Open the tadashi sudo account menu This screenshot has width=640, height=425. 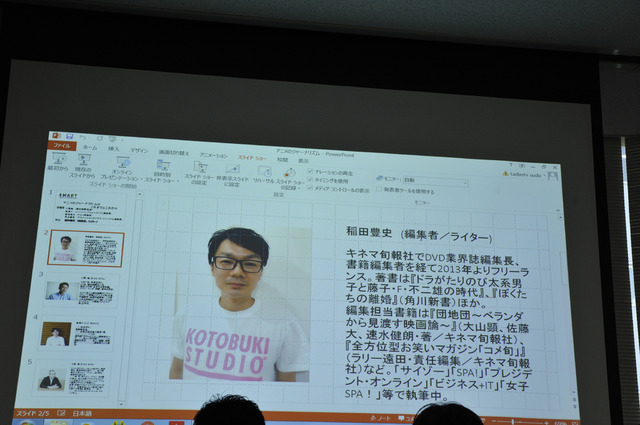(x=526, y=175)
